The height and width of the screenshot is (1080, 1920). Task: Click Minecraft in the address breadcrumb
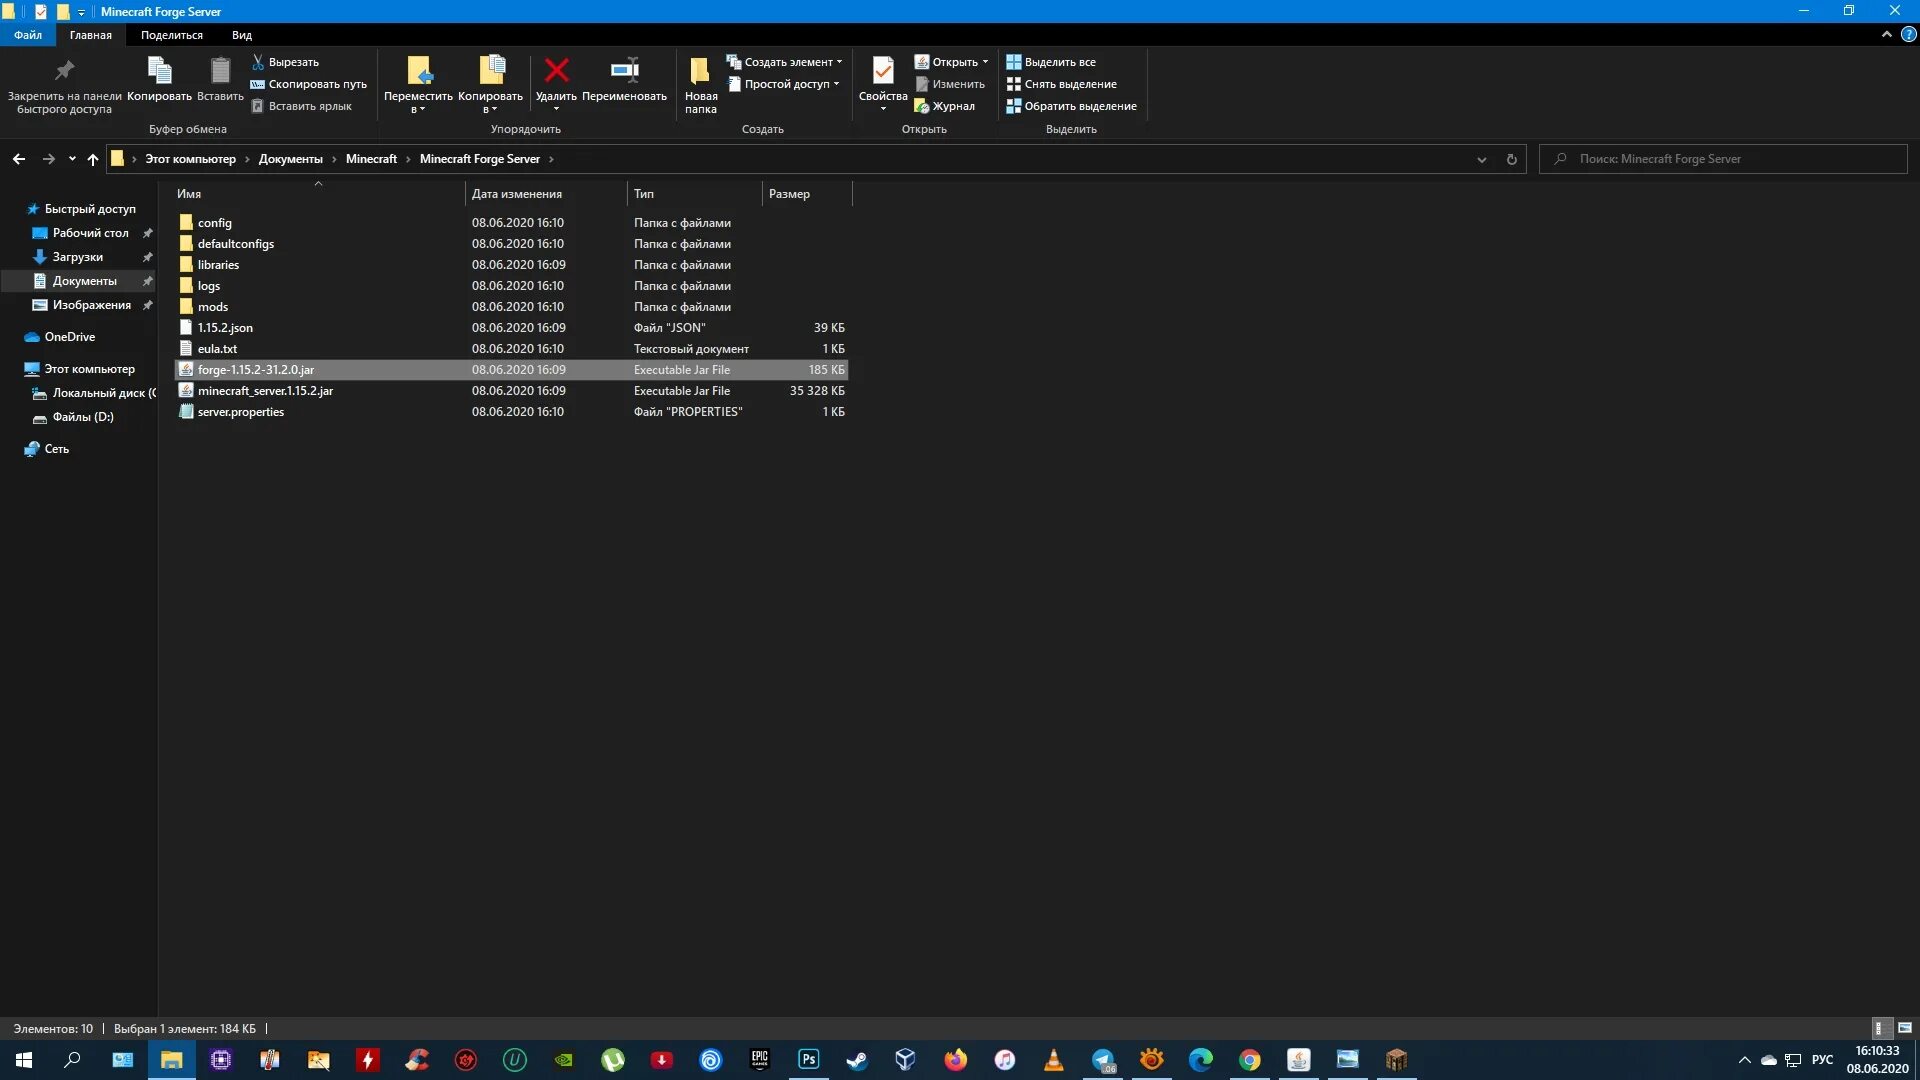(x=371, y=159)
